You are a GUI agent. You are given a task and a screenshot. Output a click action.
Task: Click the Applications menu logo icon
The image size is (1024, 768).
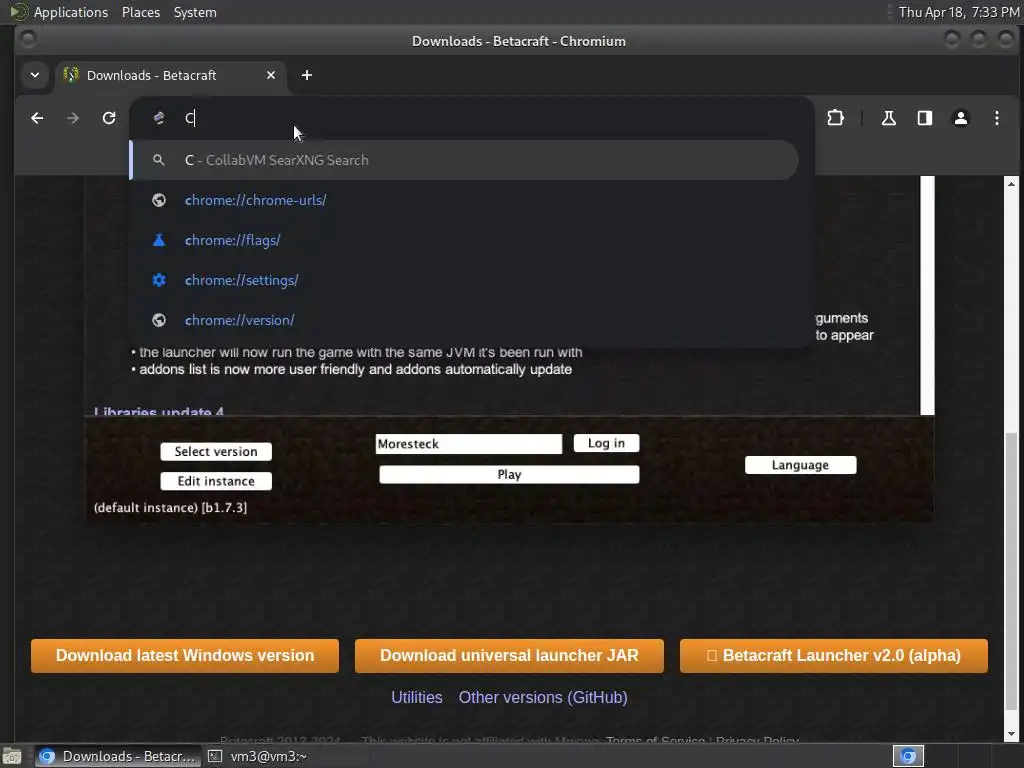point(19,12)
